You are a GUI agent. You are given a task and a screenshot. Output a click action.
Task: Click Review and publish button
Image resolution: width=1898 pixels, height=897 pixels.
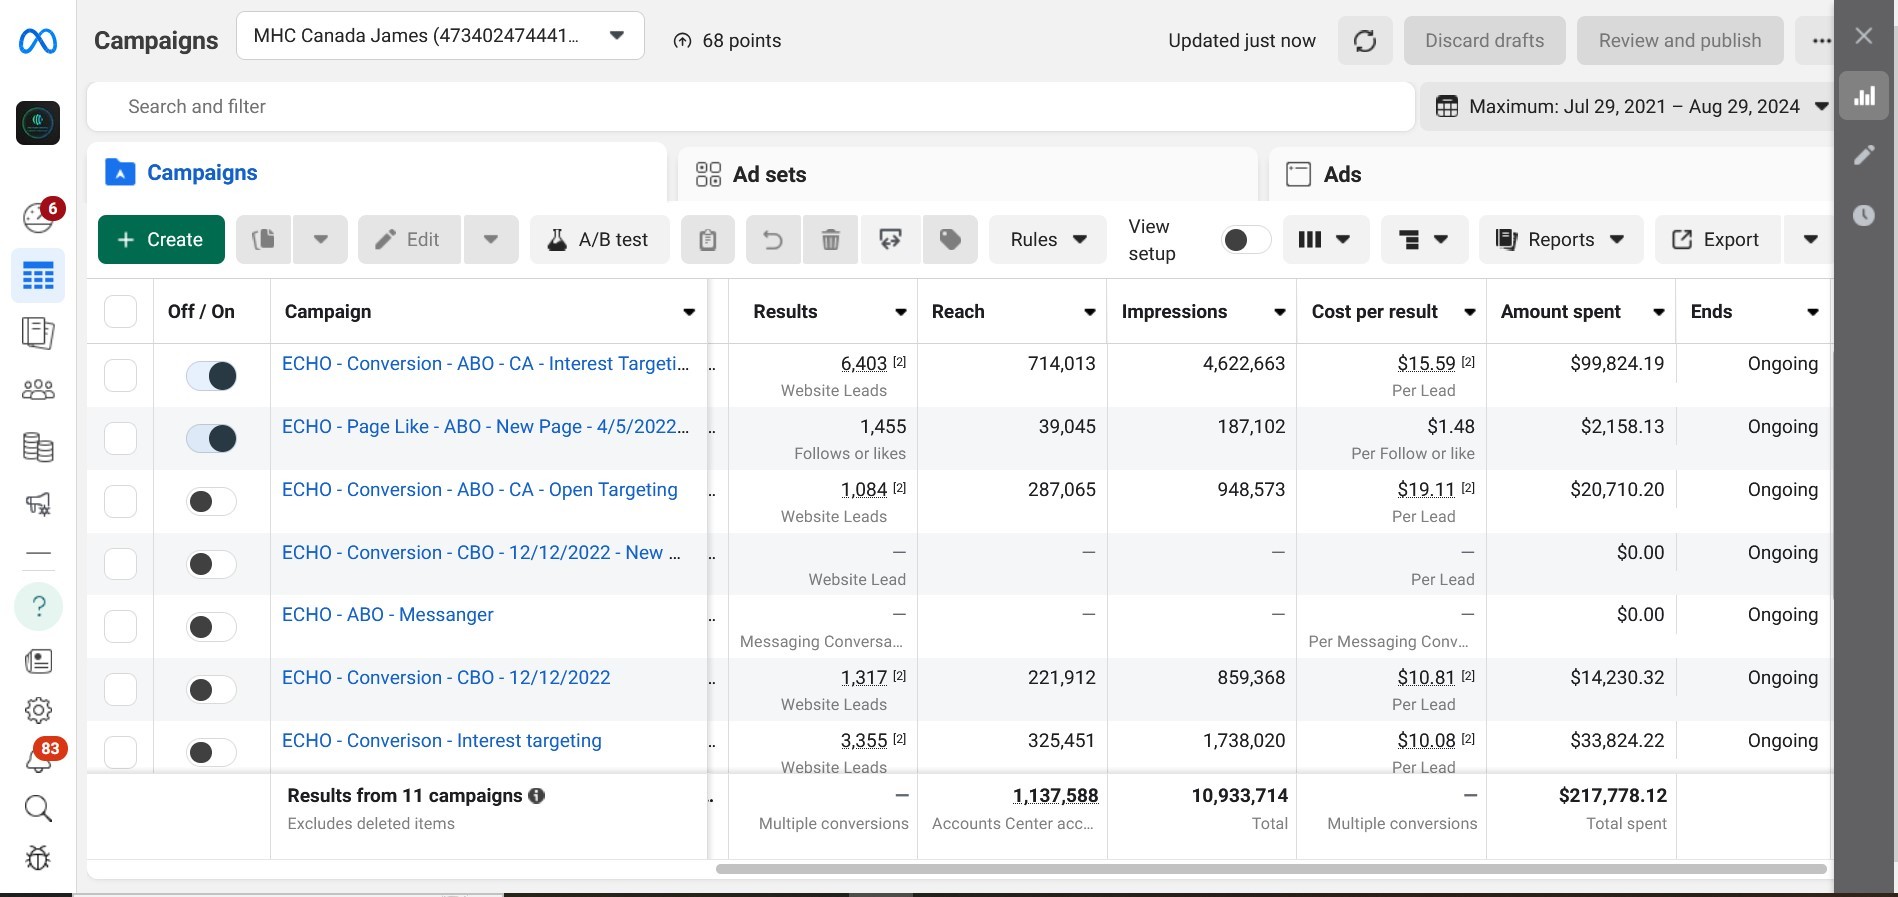click(1680, 41)
